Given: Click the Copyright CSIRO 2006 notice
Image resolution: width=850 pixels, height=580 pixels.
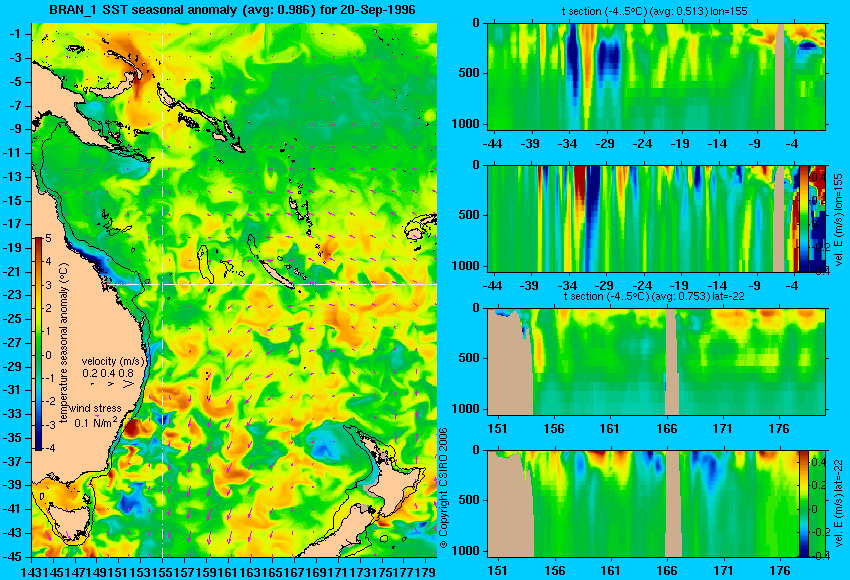Looking at the screenshot, I should click(x=443, y=487).
